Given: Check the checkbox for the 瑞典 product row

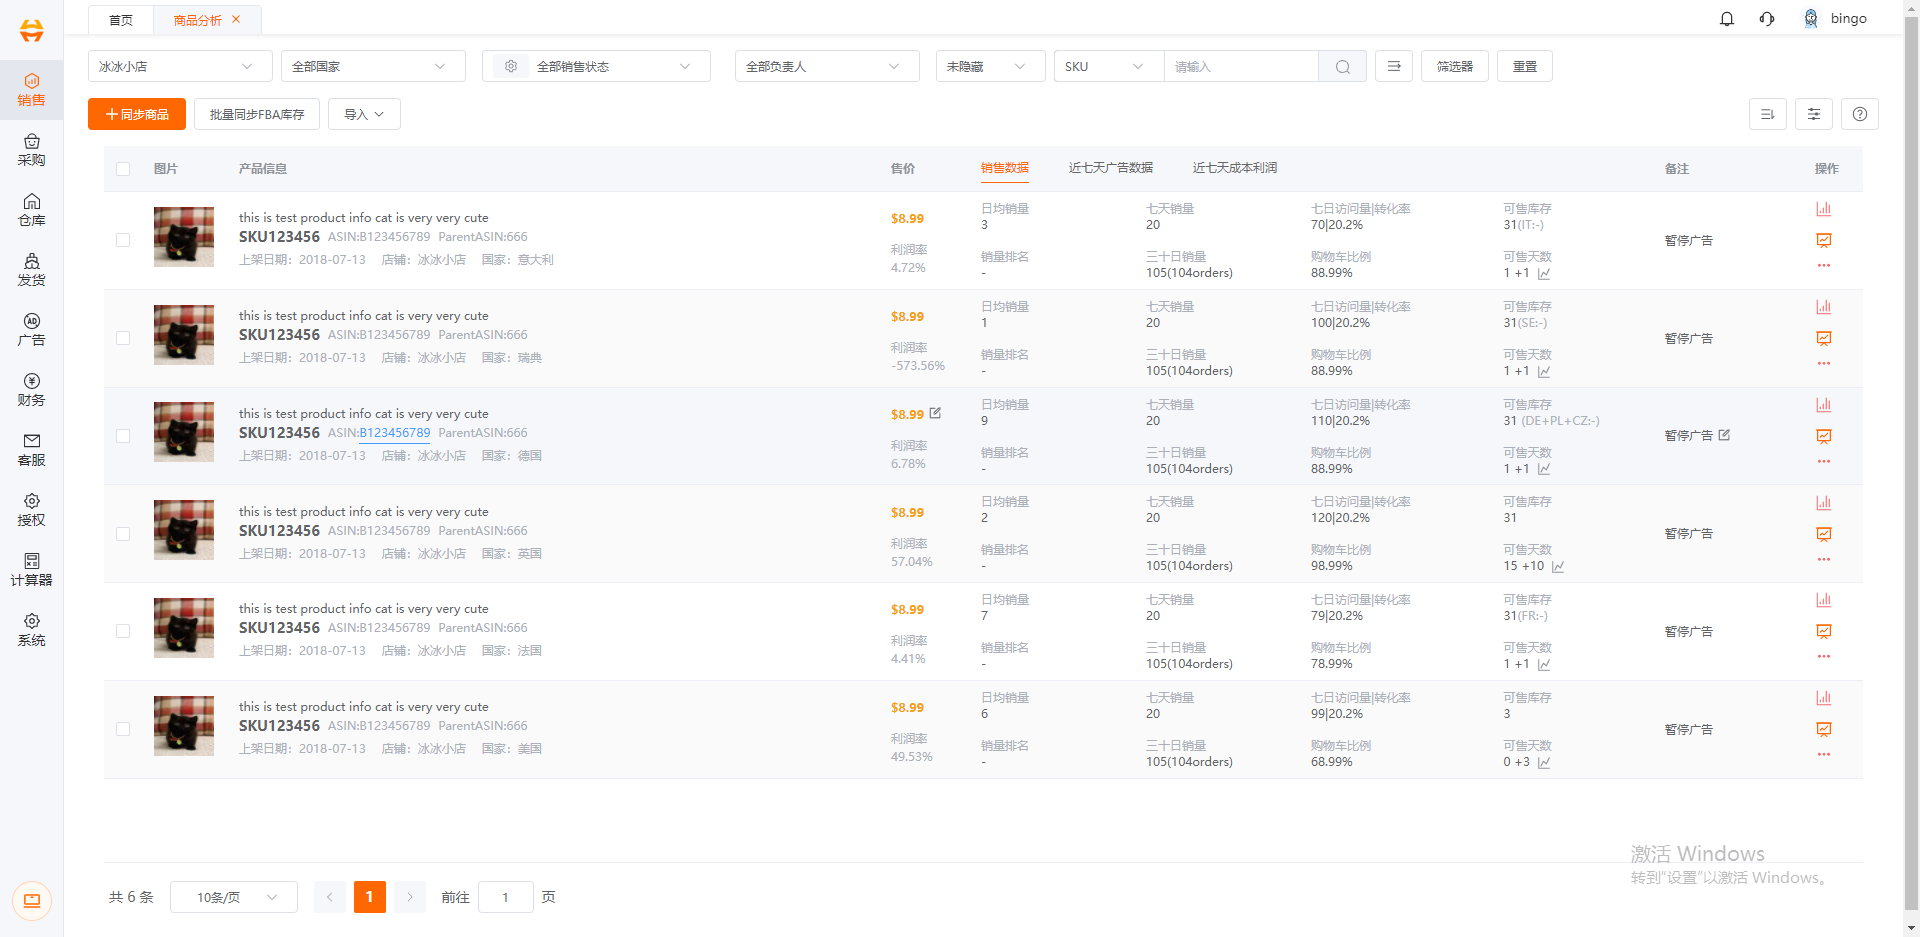Looking at the screenshot, I should pos(123,338).
